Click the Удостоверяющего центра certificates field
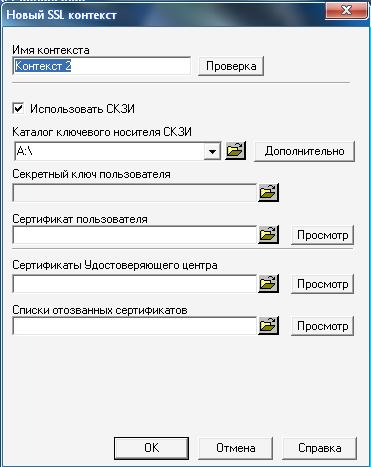 click(x=134, y=284)
